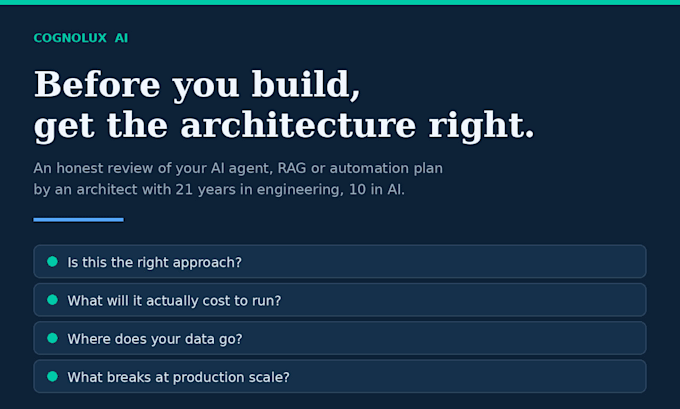
Task: Click the phrase "10 in AI." in the subtitle
Action: [376, 190]
